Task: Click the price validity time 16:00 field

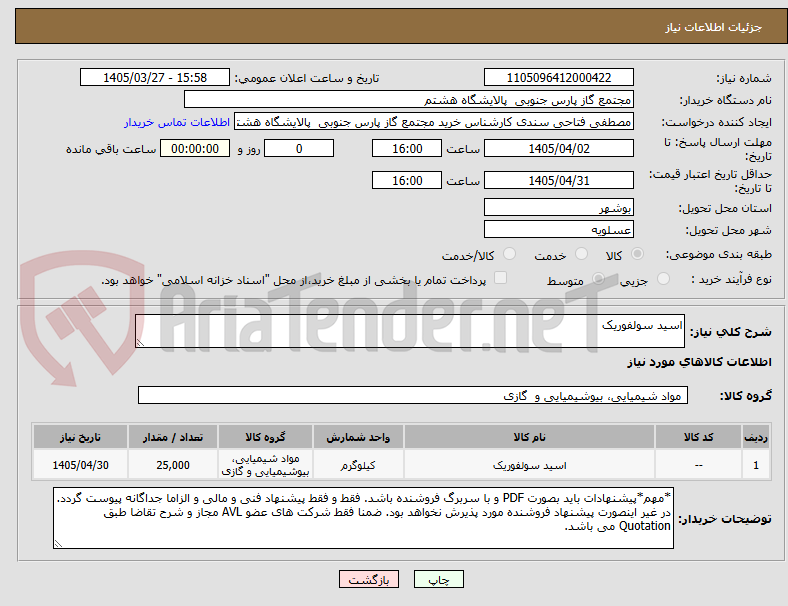Action: pyautogui.click(x=407, y=180)
